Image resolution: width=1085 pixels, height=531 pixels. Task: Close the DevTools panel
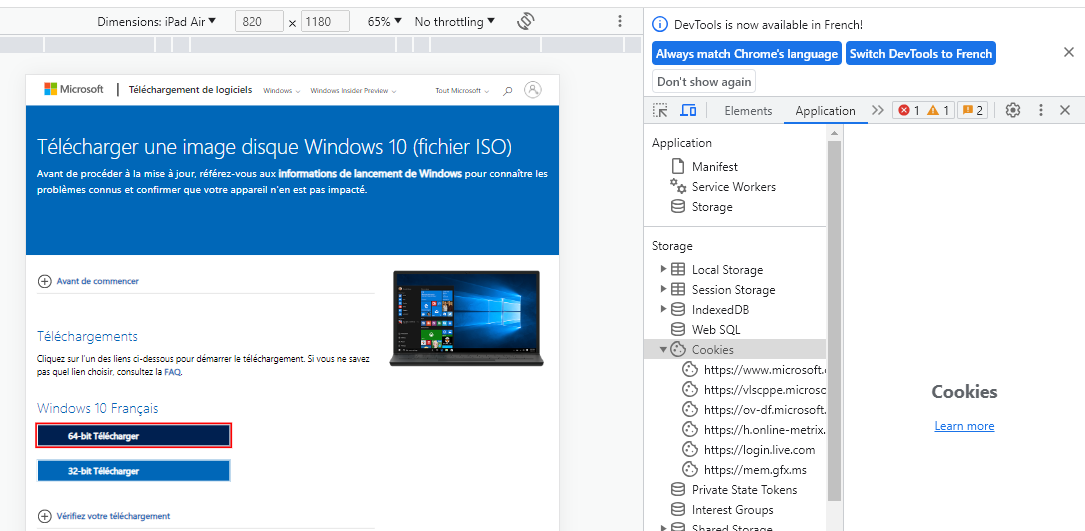(1065, 110)
